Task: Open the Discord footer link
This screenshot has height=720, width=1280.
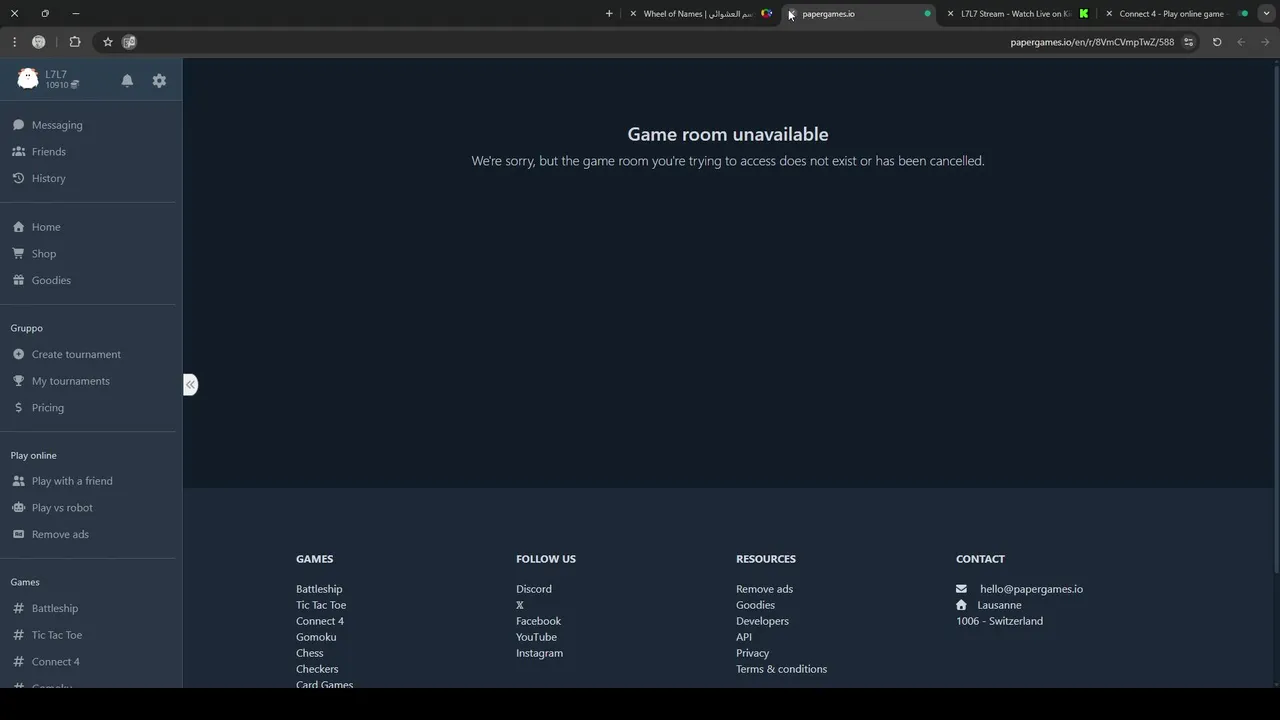Action: point(534,589)
